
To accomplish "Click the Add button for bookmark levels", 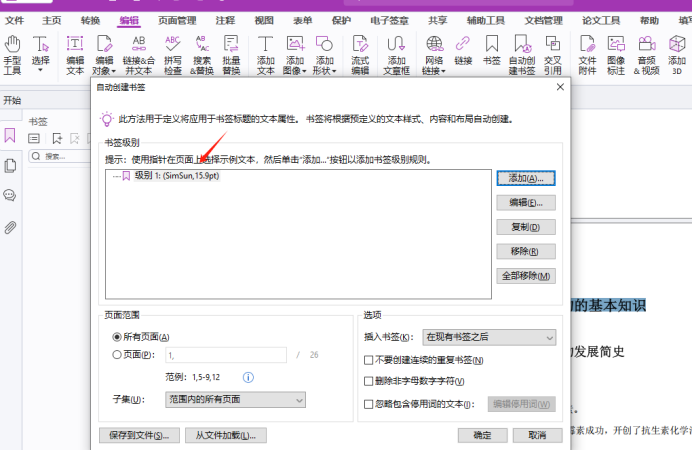I will [x=525, y=178].
